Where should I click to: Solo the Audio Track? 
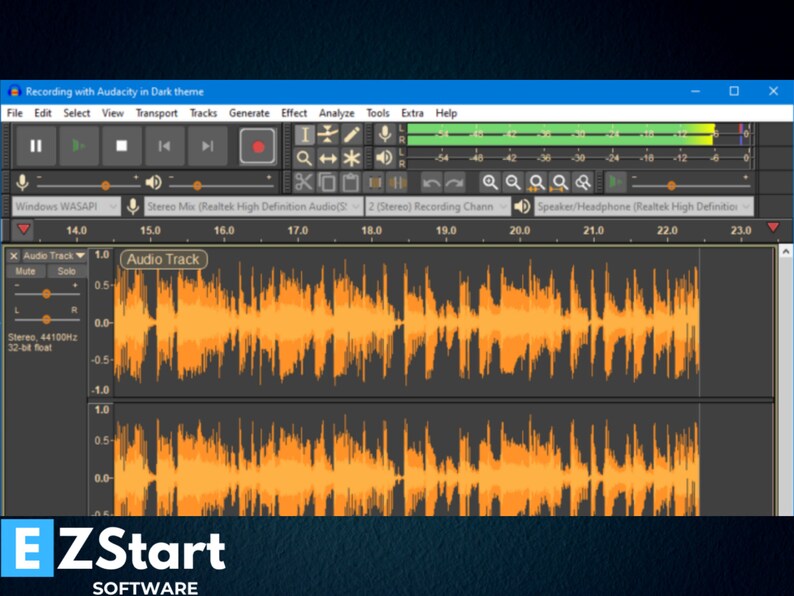tap(66, 271)
